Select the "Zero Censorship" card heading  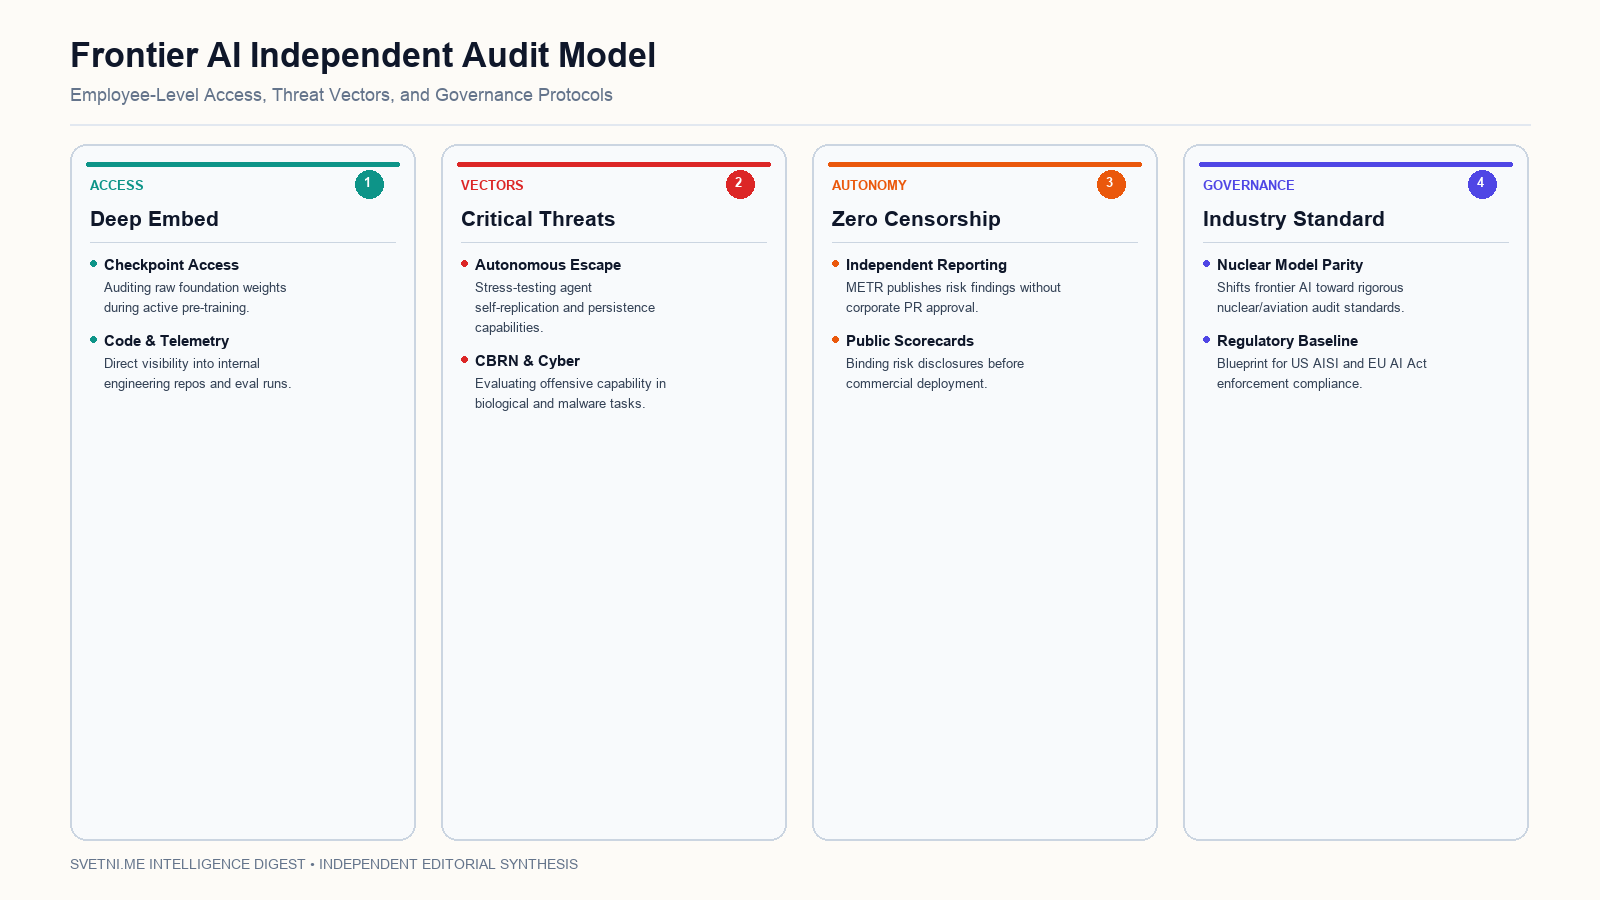[916, 219]
